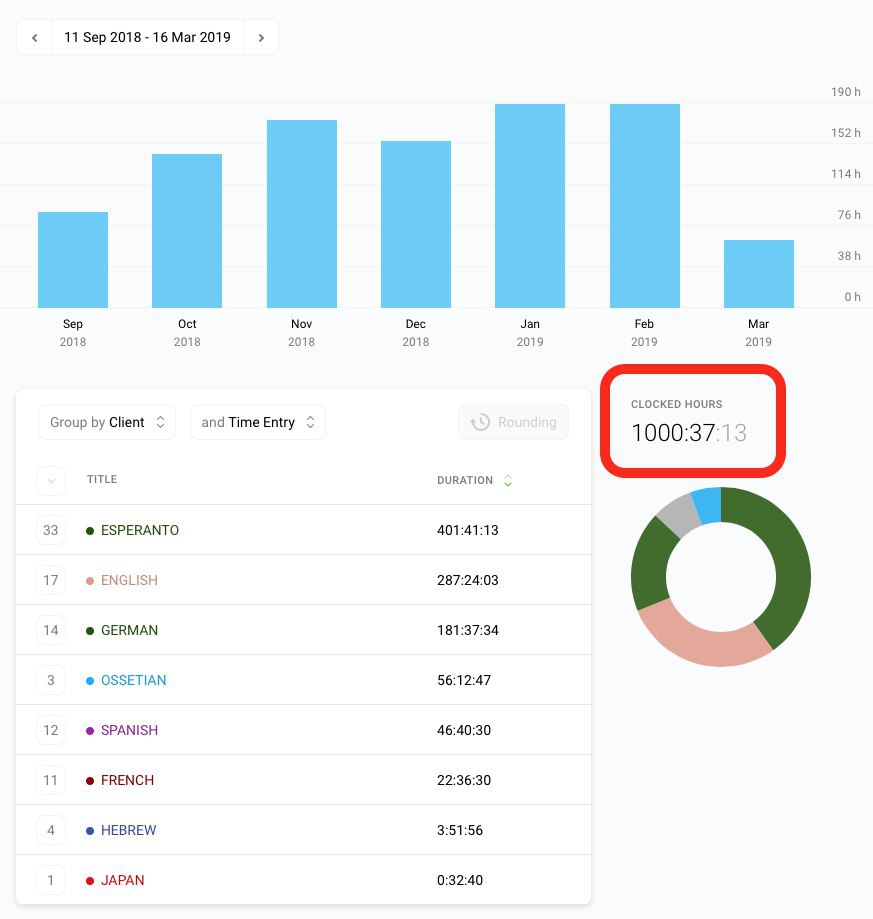Expand the 4 entries for HEBREW
Image resolution: width=873 pixels, height=919 pixels.
point(51,830)
